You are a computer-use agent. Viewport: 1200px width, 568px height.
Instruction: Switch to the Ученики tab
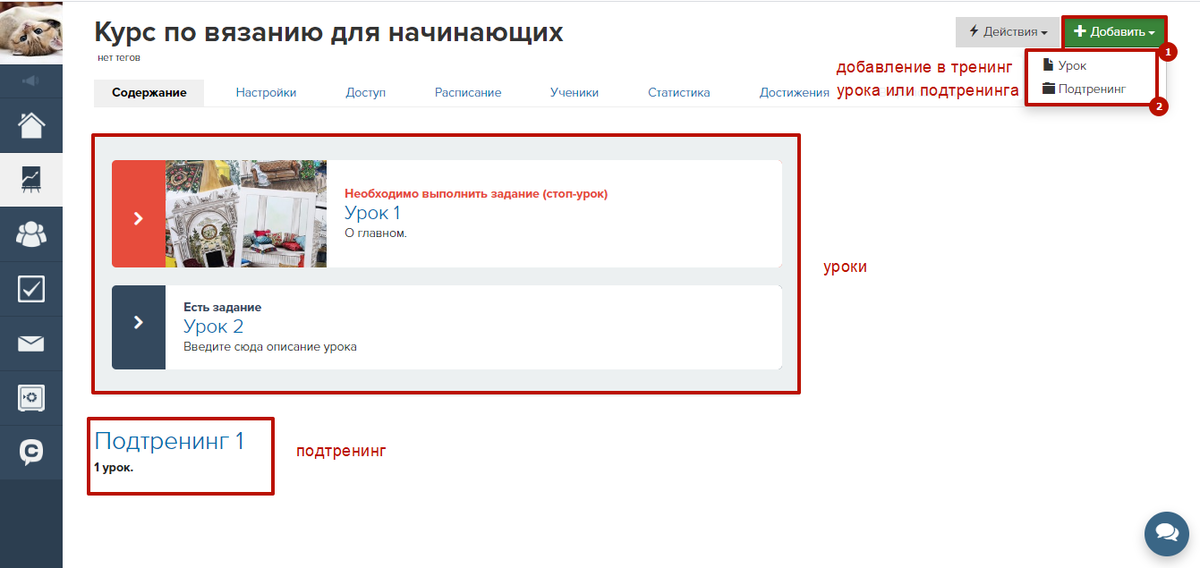point(574,93)
